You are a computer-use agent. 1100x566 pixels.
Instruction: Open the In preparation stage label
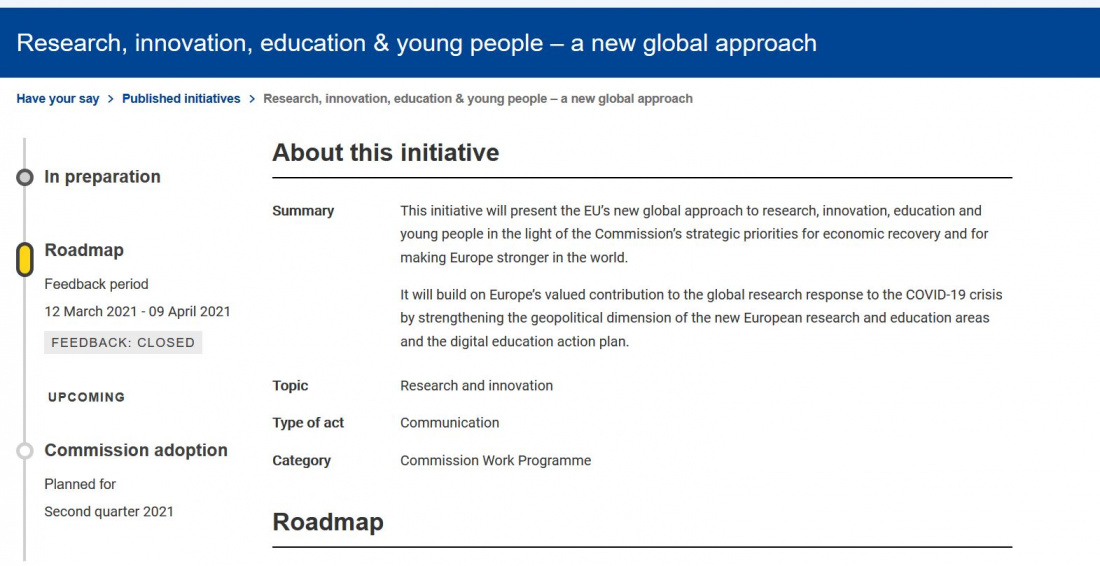coord(102,177)
